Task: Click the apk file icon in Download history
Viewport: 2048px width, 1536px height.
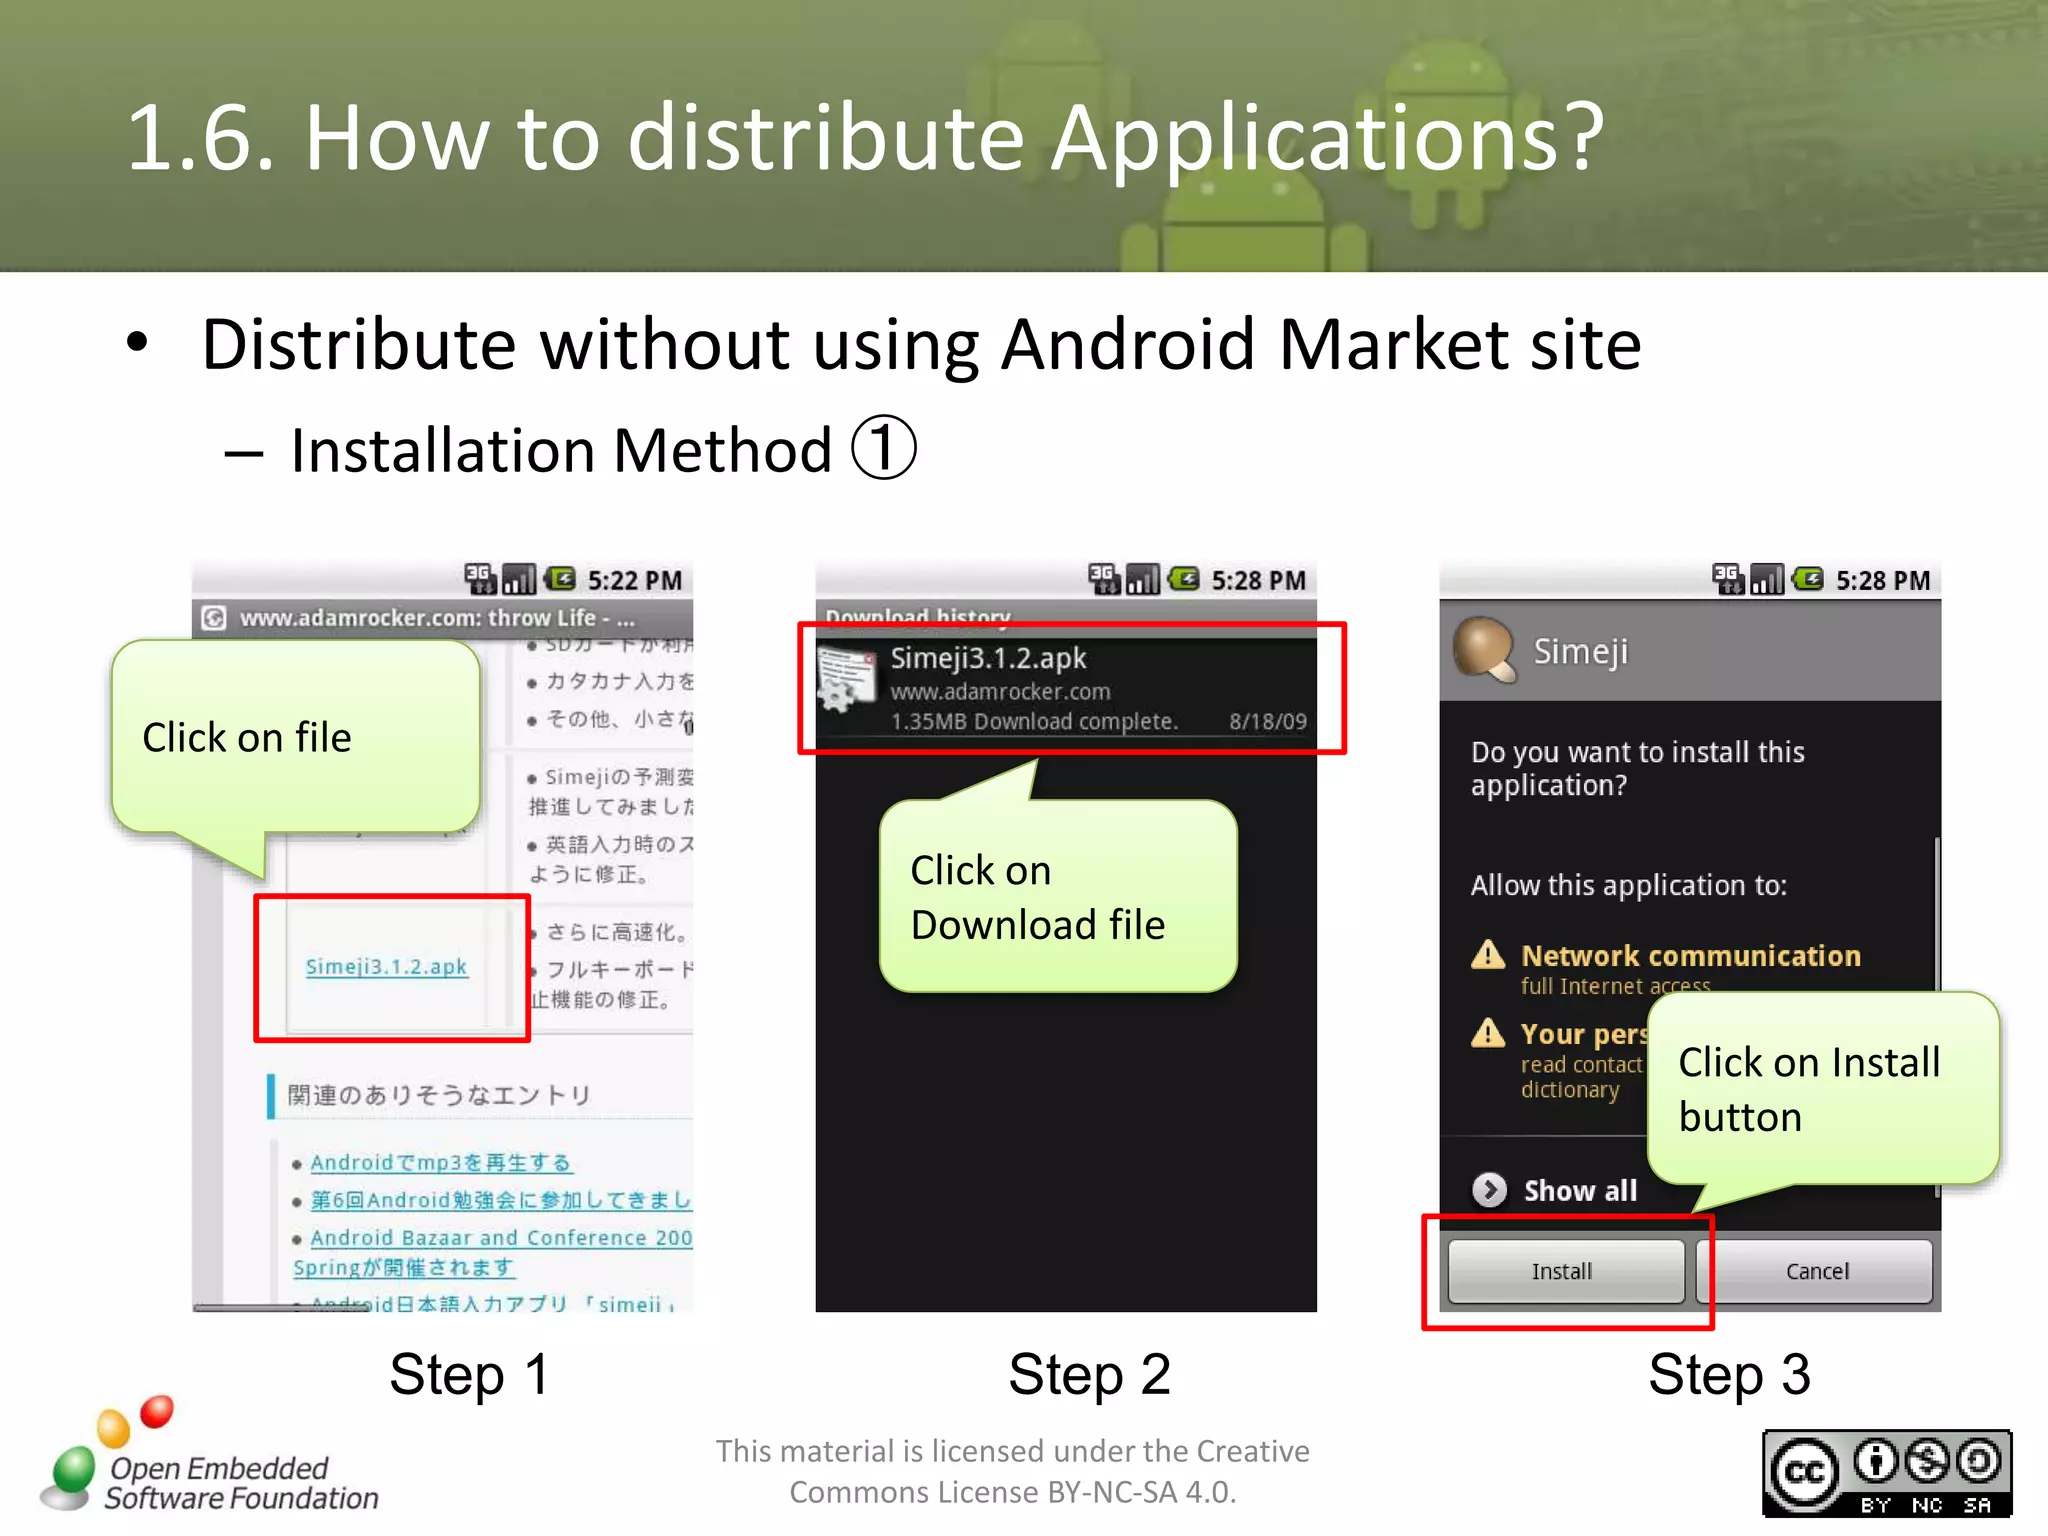Action: pyautogui.click(x=846, y=679)
